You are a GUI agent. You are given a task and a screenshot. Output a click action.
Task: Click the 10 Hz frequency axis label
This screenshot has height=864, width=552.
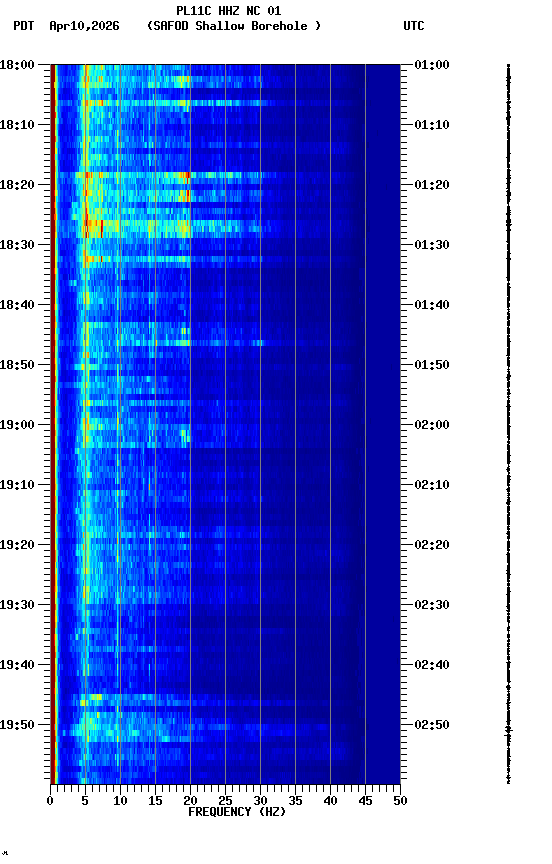120,801
